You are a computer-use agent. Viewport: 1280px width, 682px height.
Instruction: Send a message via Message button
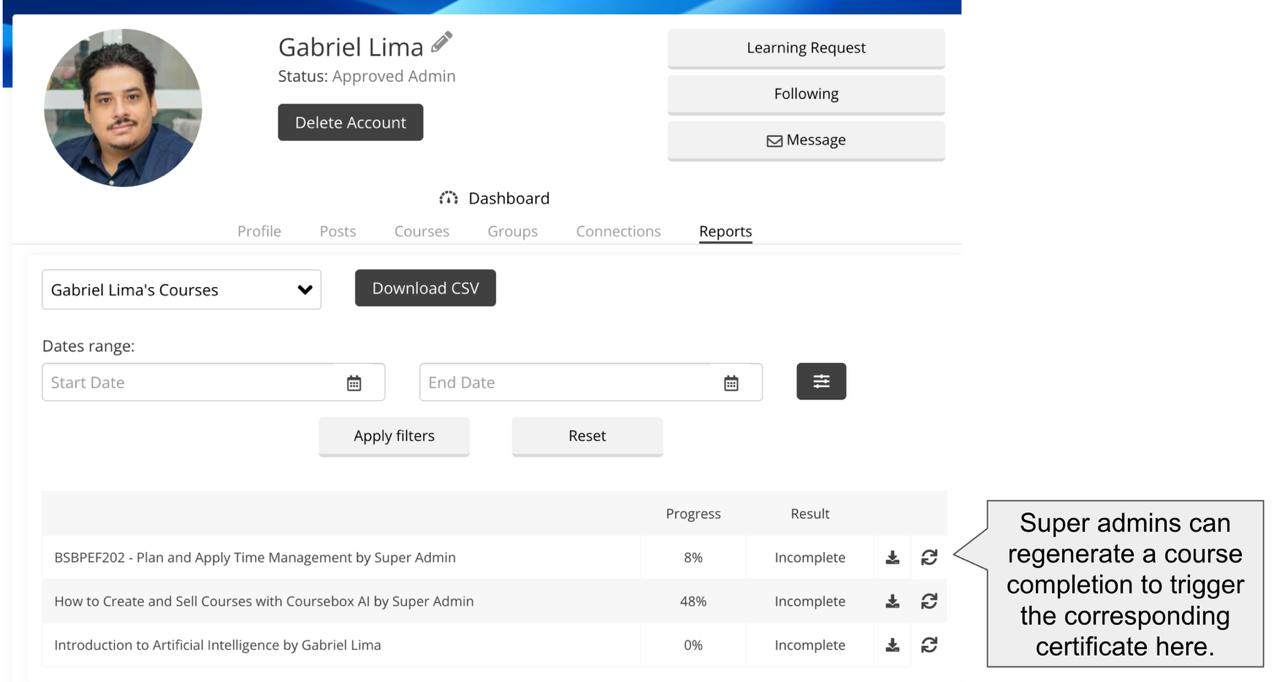click(806, 140)
